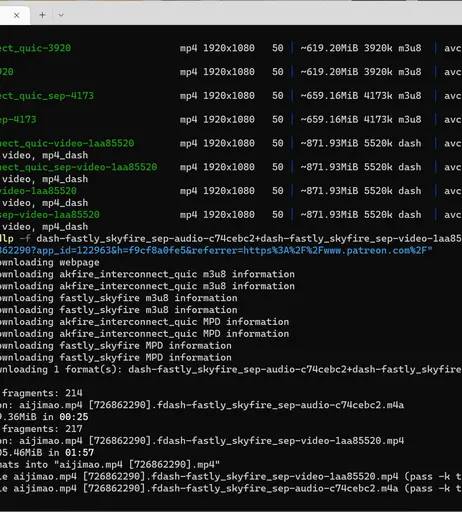This screenshot has height=512, width=462.
Task: Click the 'wnloading webpage' output line
Action: (50, 262)
